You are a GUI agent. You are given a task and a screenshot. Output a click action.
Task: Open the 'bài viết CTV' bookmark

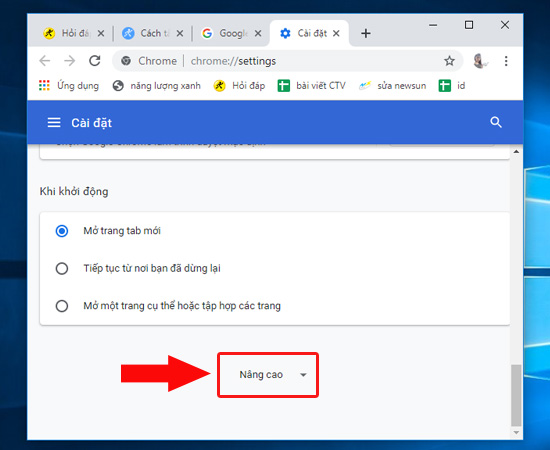311,86
